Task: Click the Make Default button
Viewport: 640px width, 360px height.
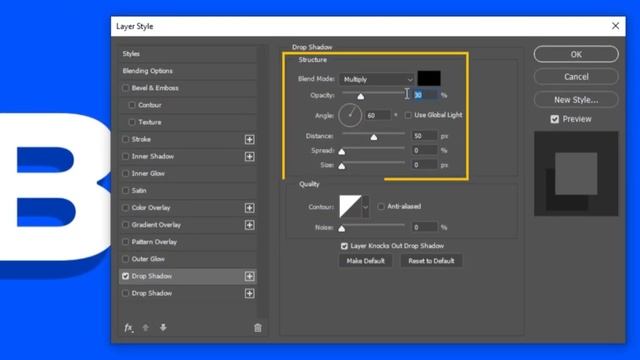Action: tap(365, 261)
